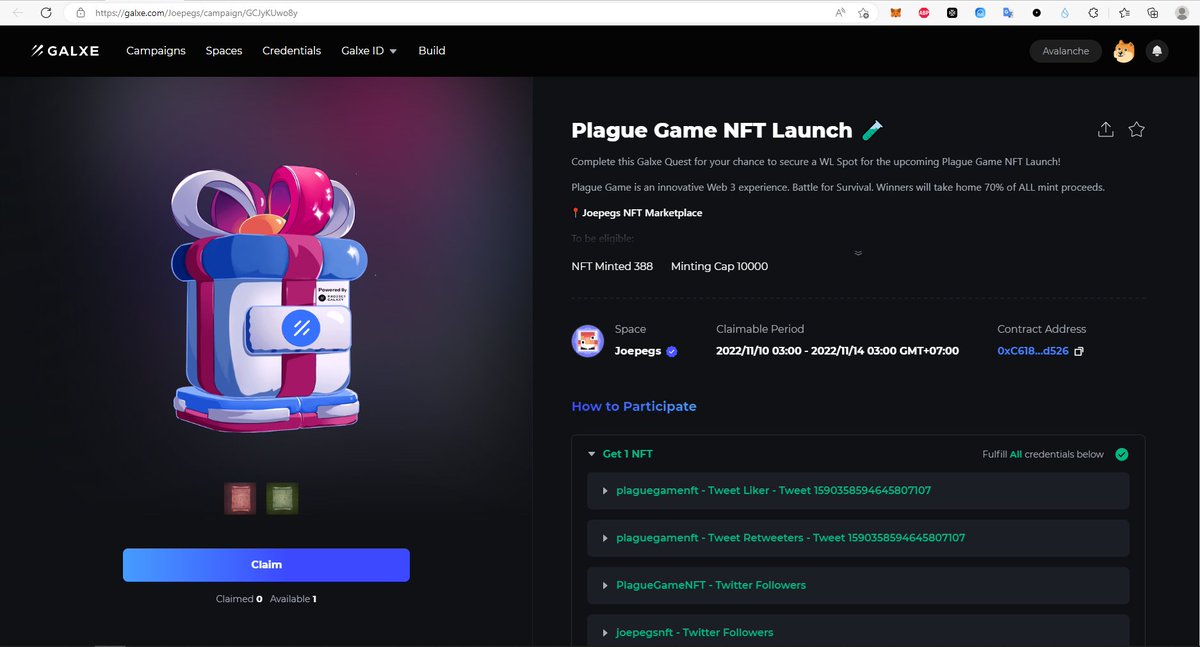Screen dimensions: 1200x647
Task: Add this page to favorites
Action: 863,13
